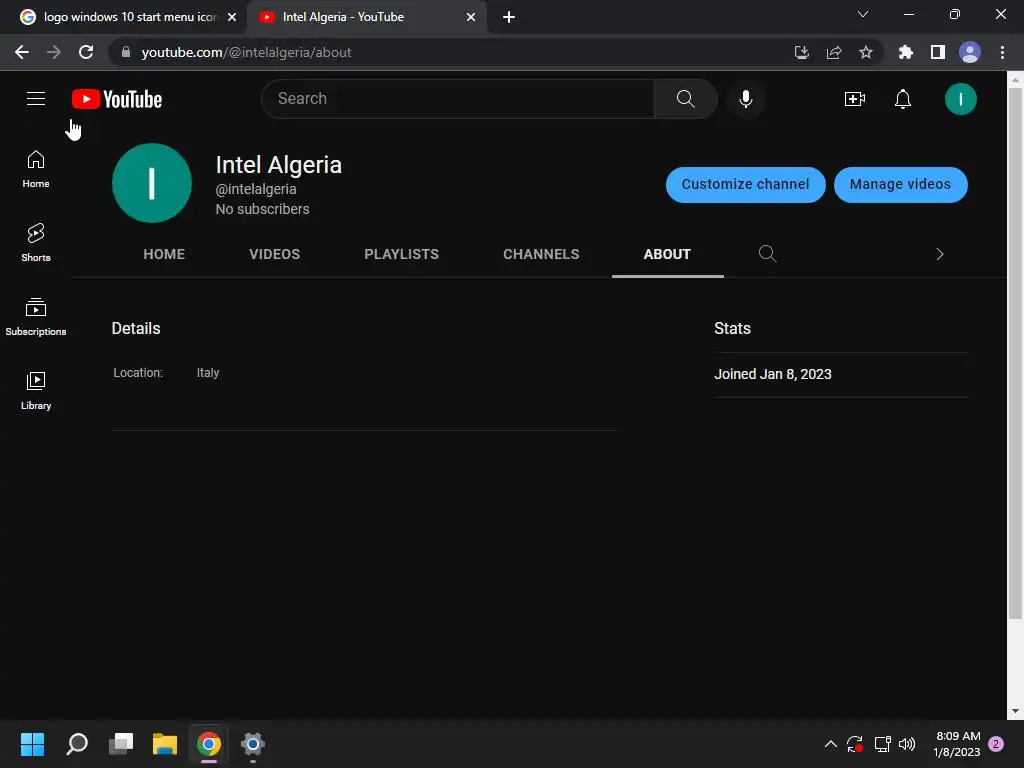This screenshot has height=768, width=1024.
Task: Open the network icon in system tray
Action: pyautogui.click(x=882, y=744)
